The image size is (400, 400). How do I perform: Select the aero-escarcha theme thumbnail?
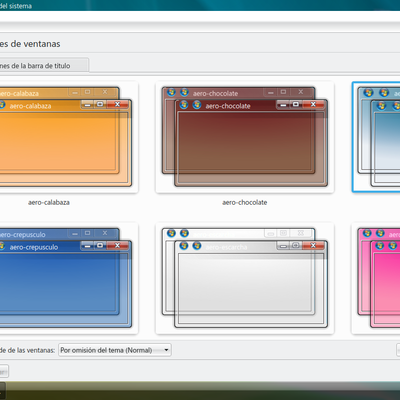pyautogui.click(x=245, y=278)
